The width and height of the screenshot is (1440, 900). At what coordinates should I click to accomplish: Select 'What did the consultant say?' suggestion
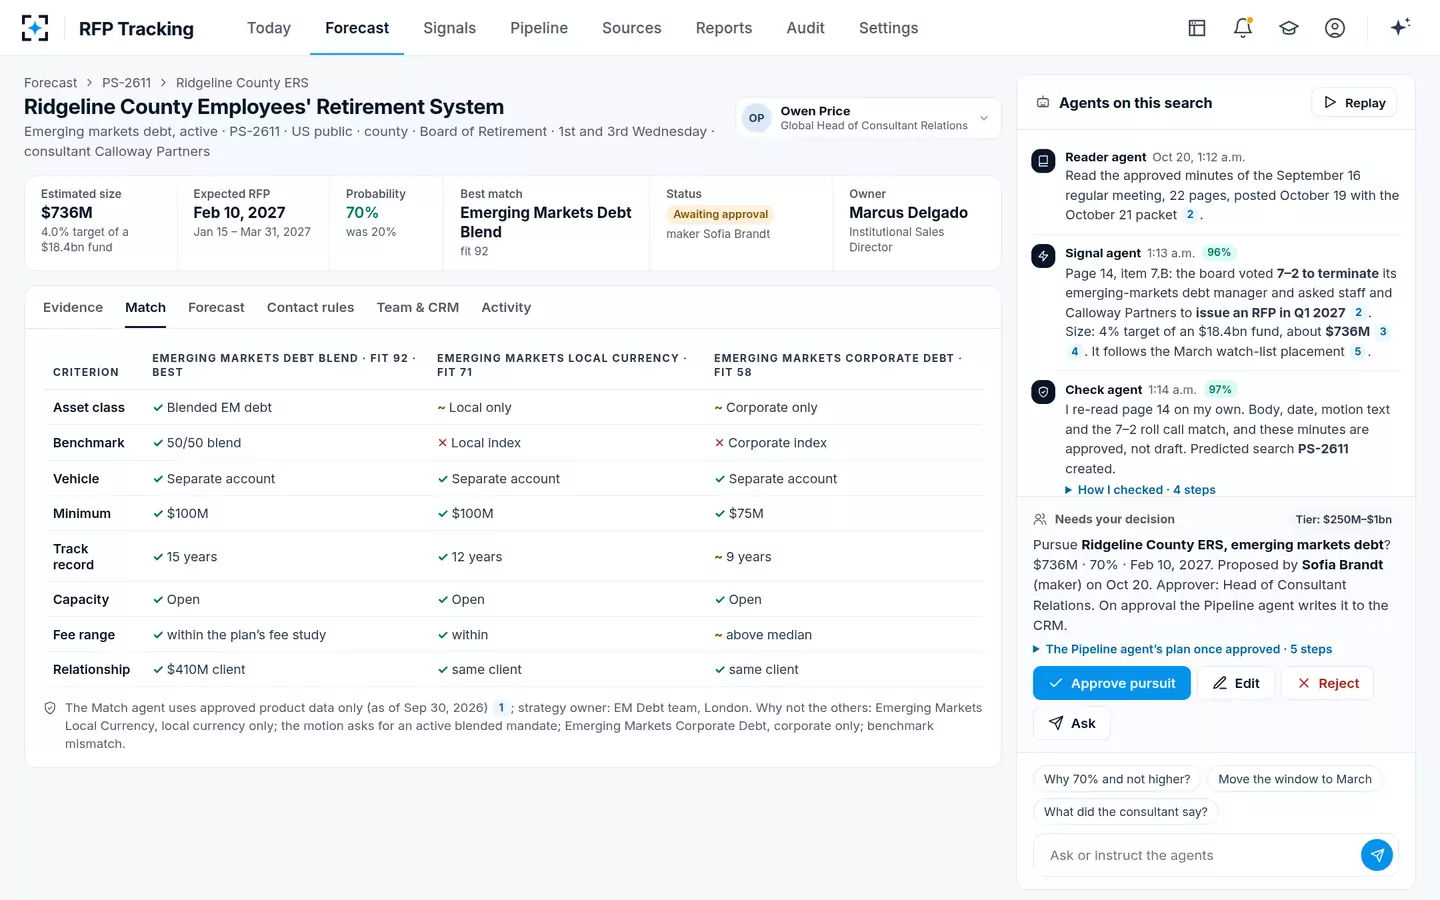pos(1126,812)
